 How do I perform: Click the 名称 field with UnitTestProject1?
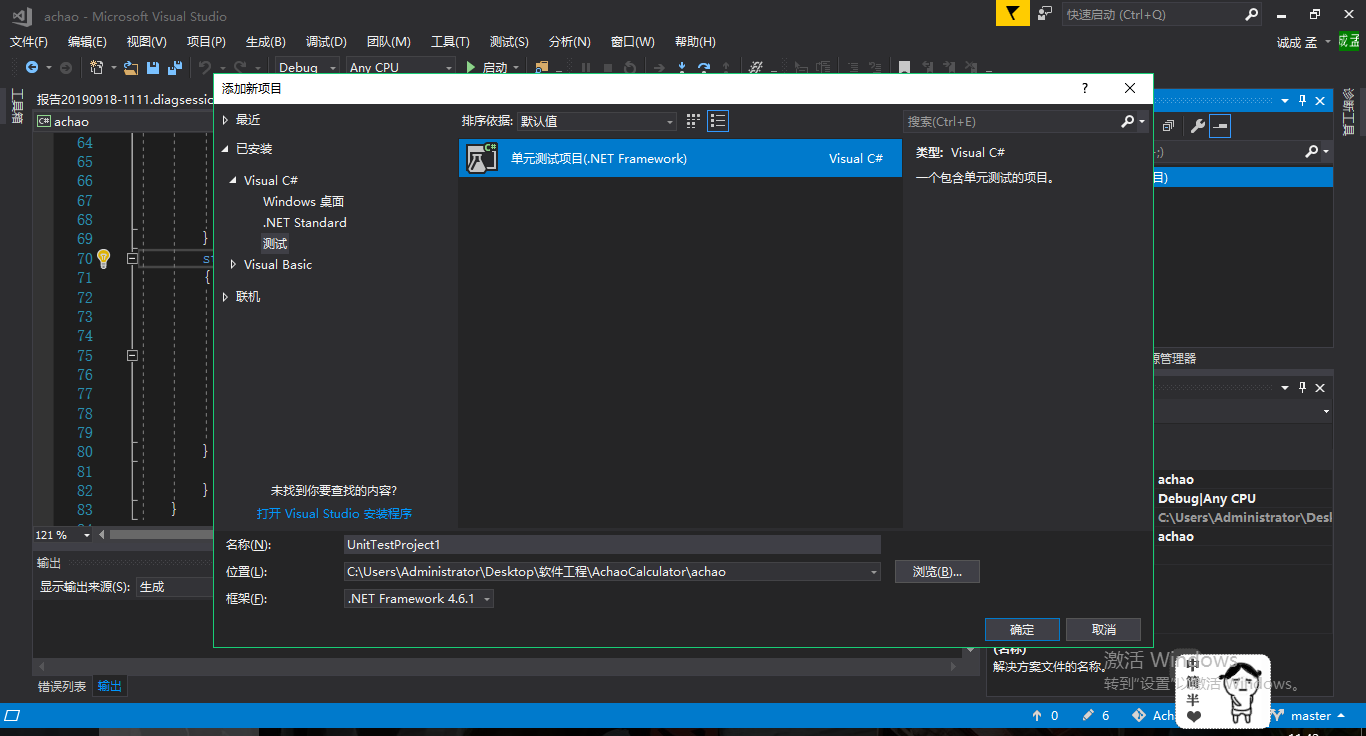612,545
